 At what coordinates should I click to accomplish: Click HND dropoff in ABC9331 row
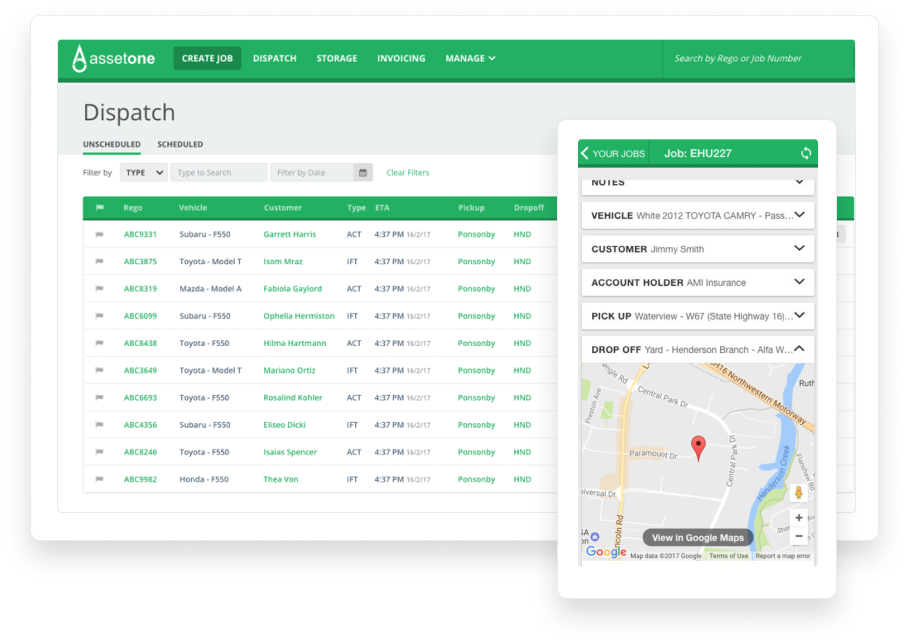point(522,235)
